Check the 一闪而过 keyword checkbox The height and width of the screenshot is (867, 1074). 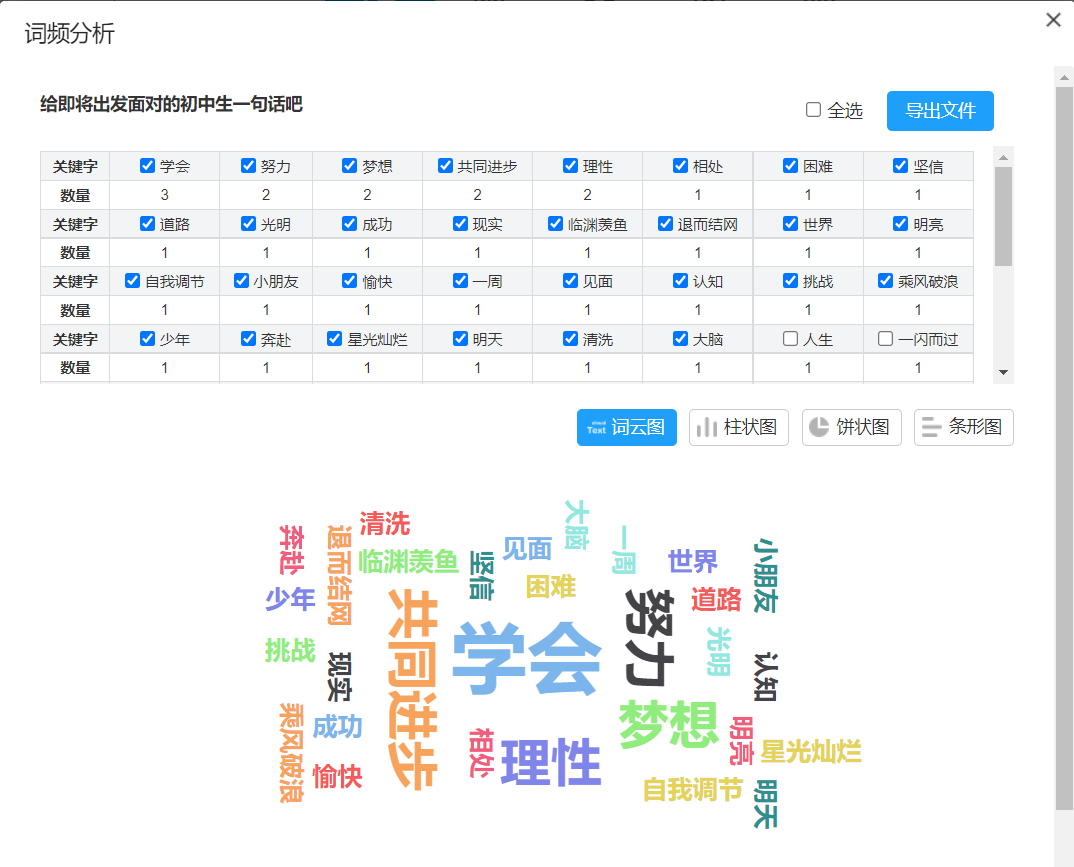[885, 339]
